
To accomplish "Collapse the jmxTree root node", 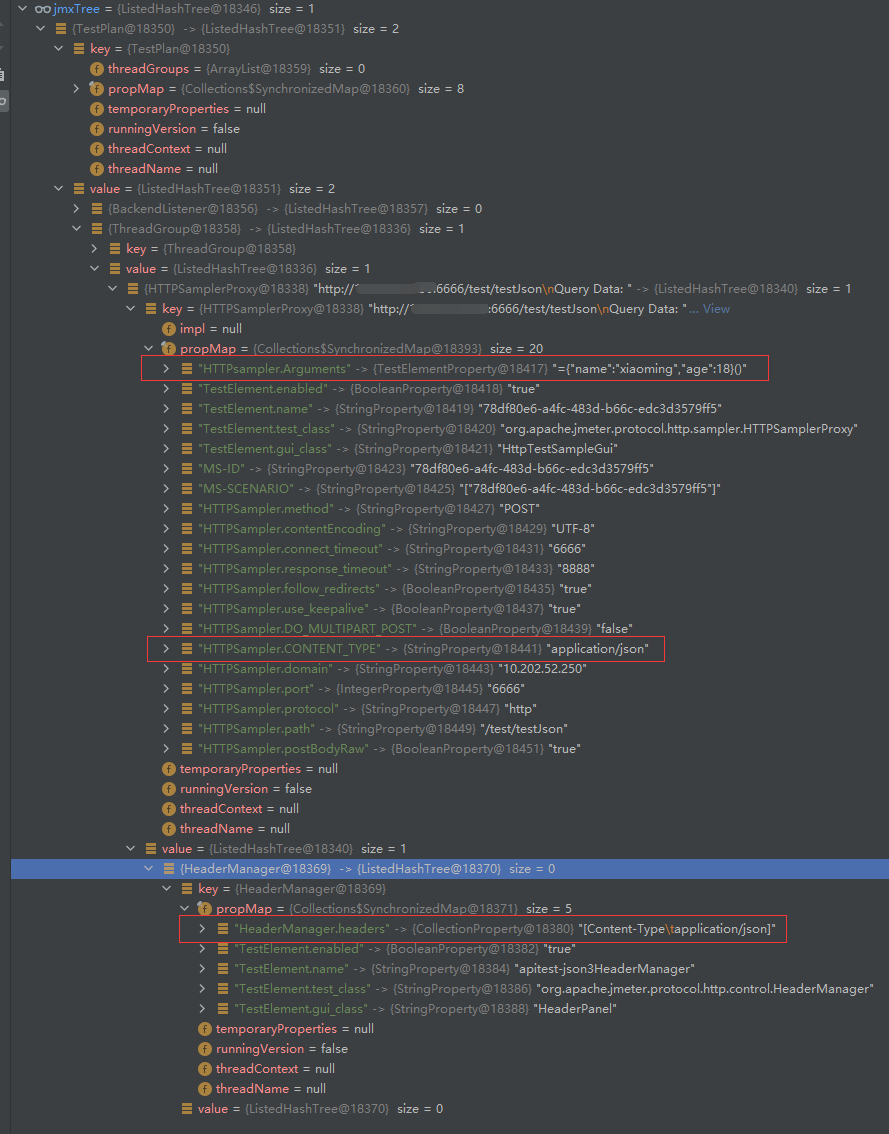I will 22,9.
